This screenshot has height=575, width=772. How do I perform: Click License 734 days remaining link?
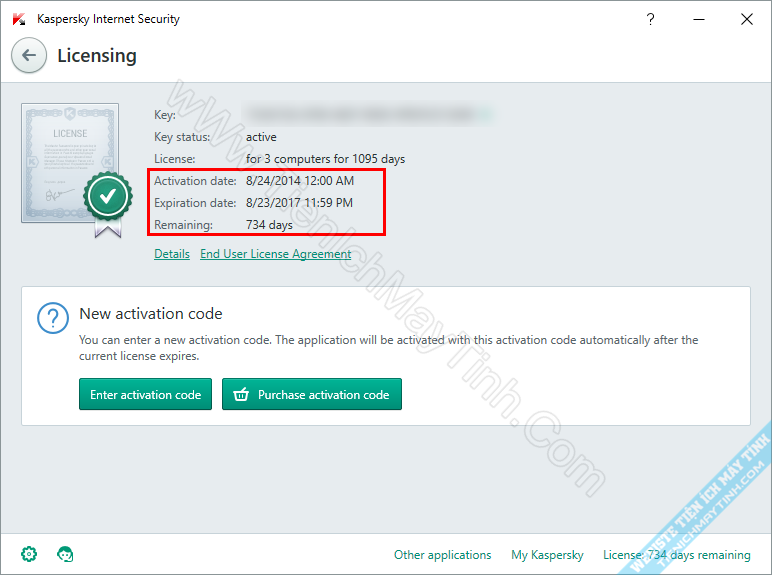pyautogui.click(x=676, y=555)
